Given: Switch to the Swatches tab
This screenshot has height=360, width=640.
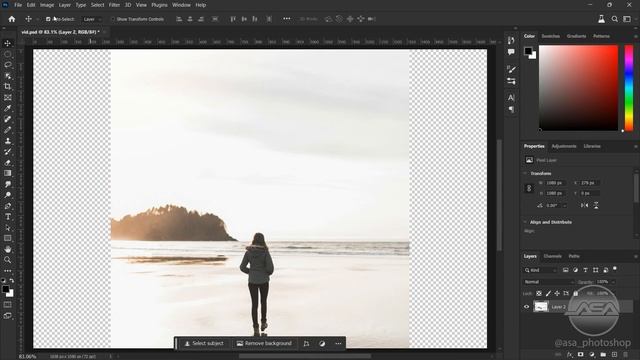Looking at the screenshot, I should click(550, 36).
